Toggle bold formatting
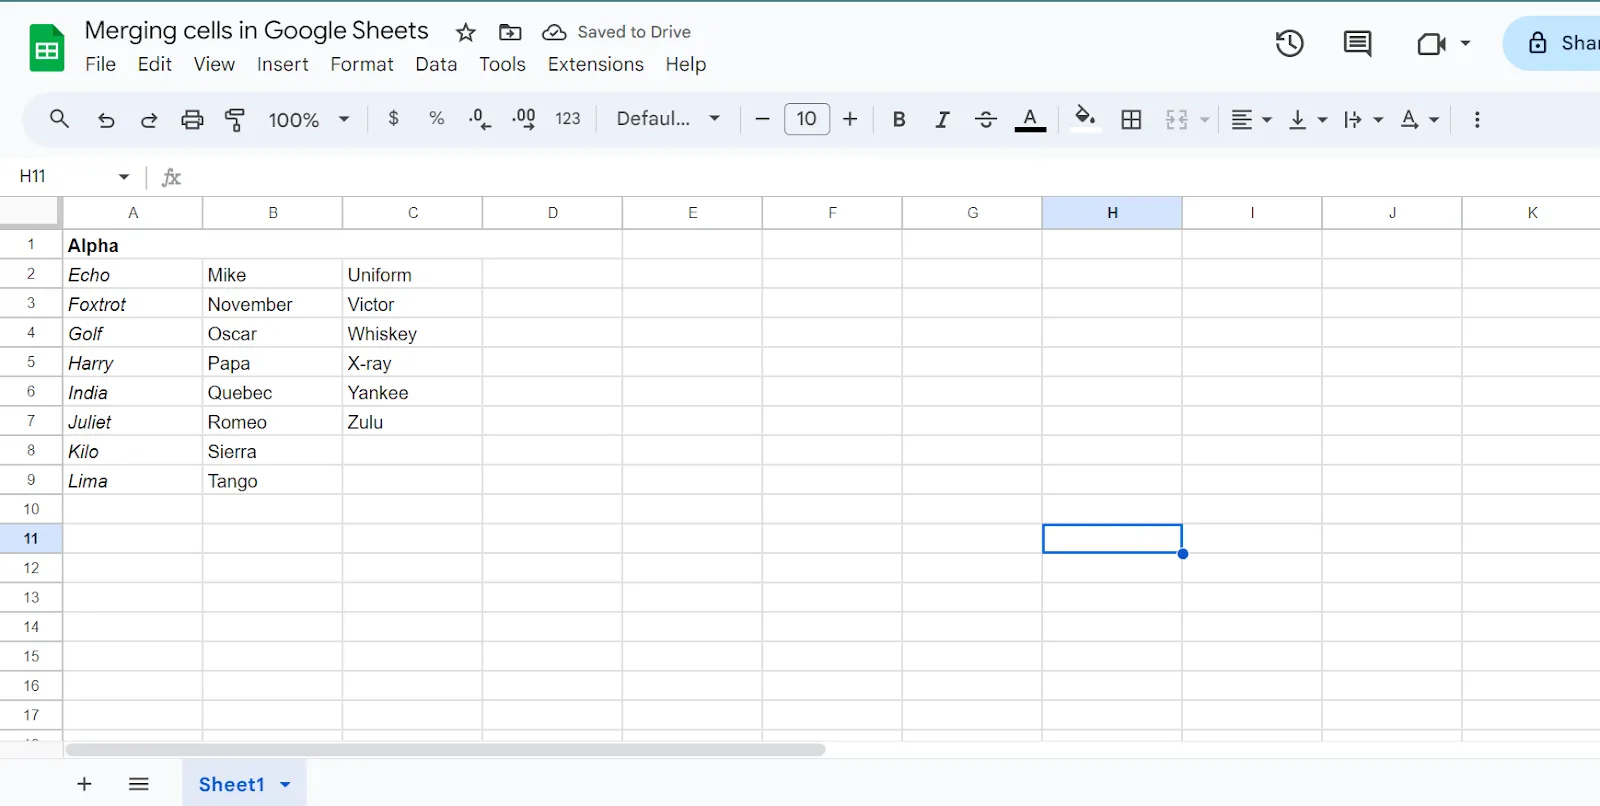The height and width of the screenshot is (806, 1600). [x=899, y=120]
